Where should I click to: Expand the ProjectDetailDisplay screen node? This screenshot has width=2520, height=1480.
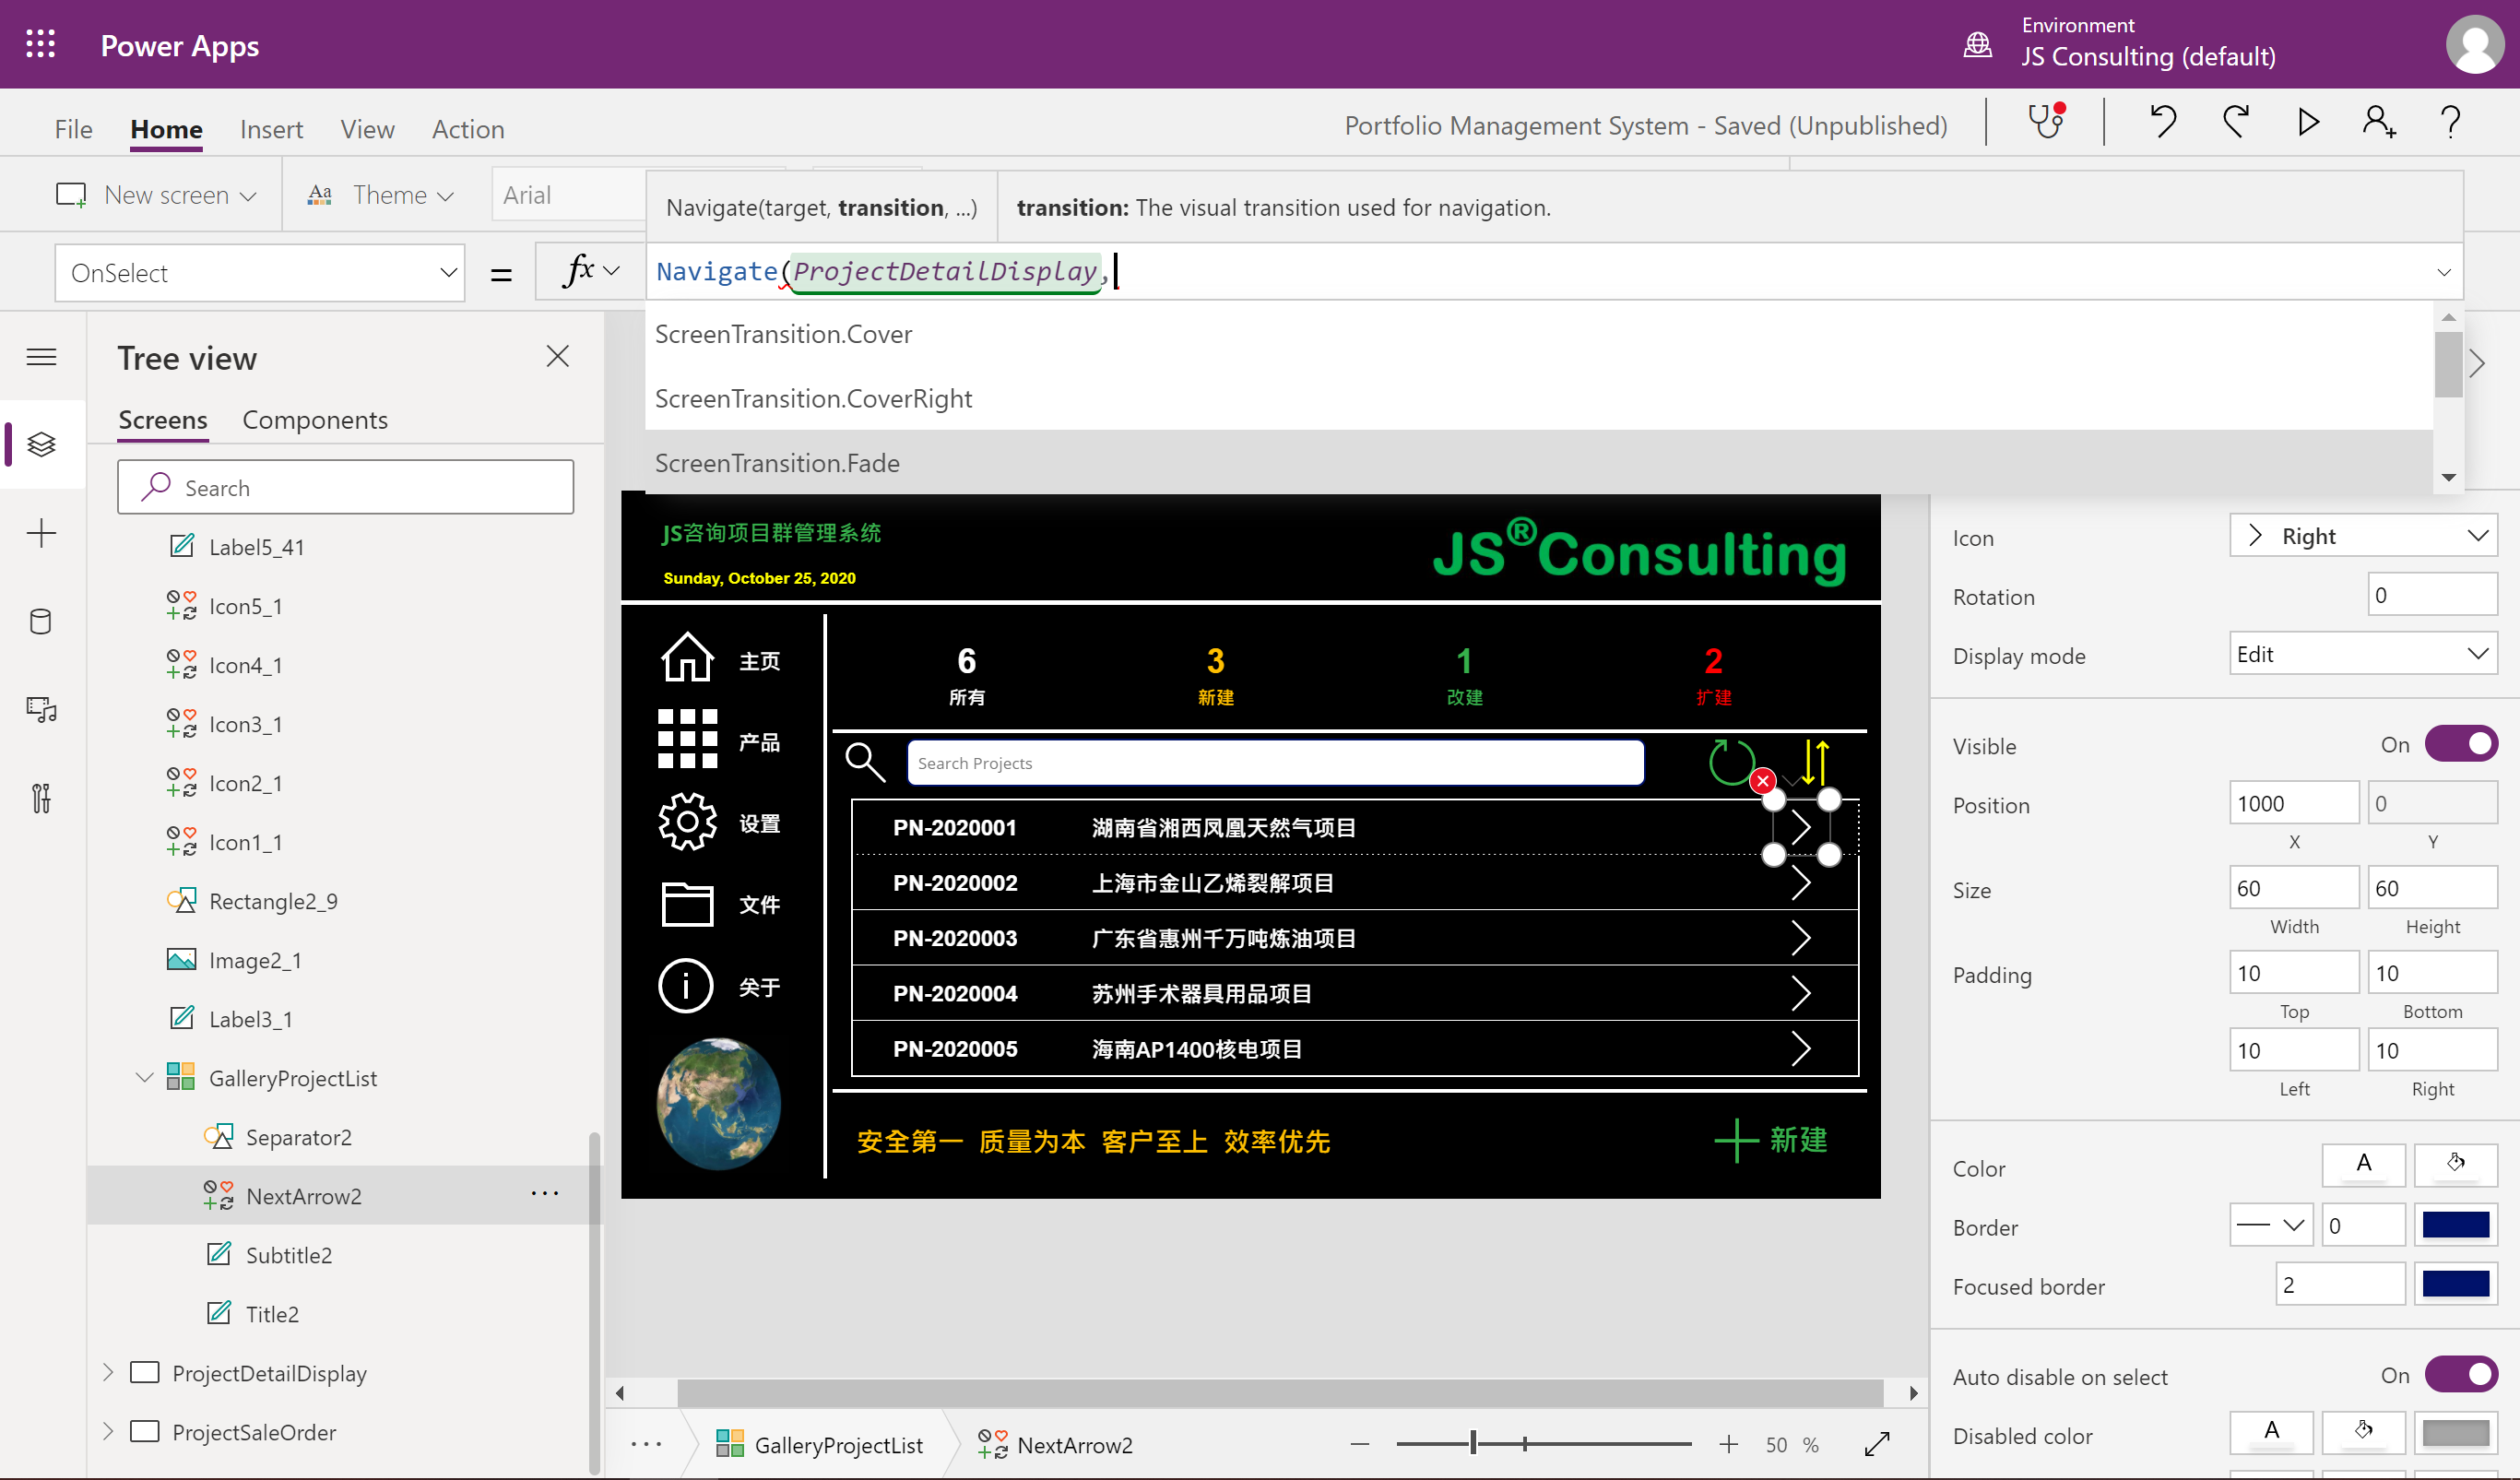[108, 1372]
